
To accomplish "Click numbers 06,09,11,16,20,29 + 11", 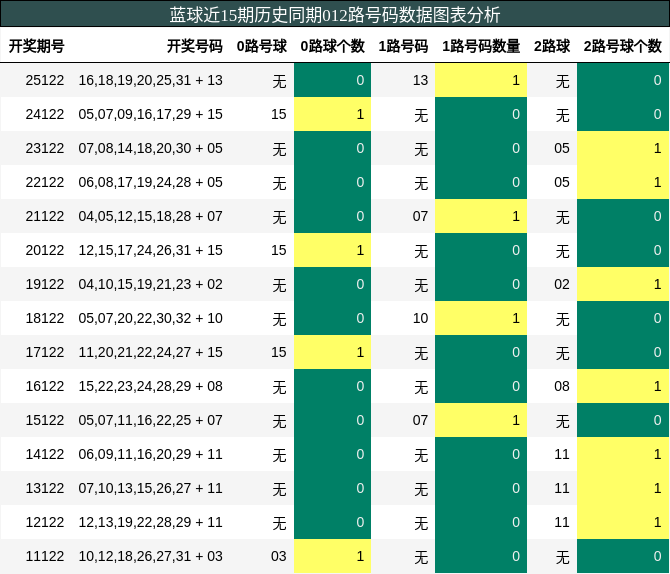I will click(x=150, y=454).
